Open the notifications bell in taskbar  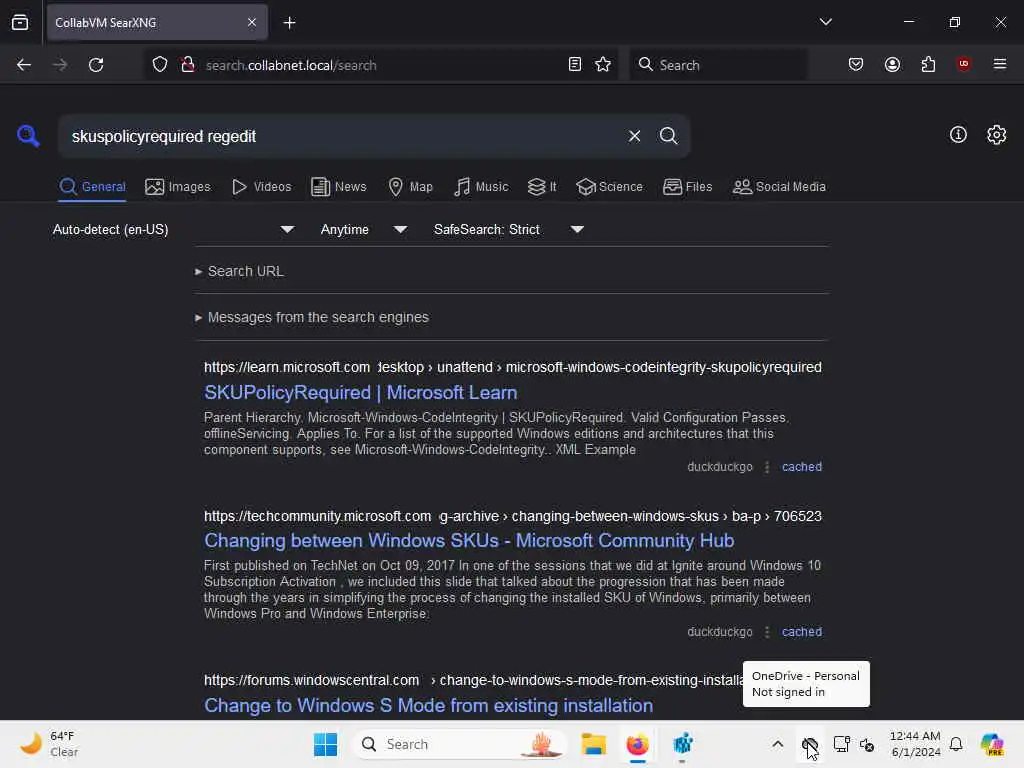click(x=955, y=744)
